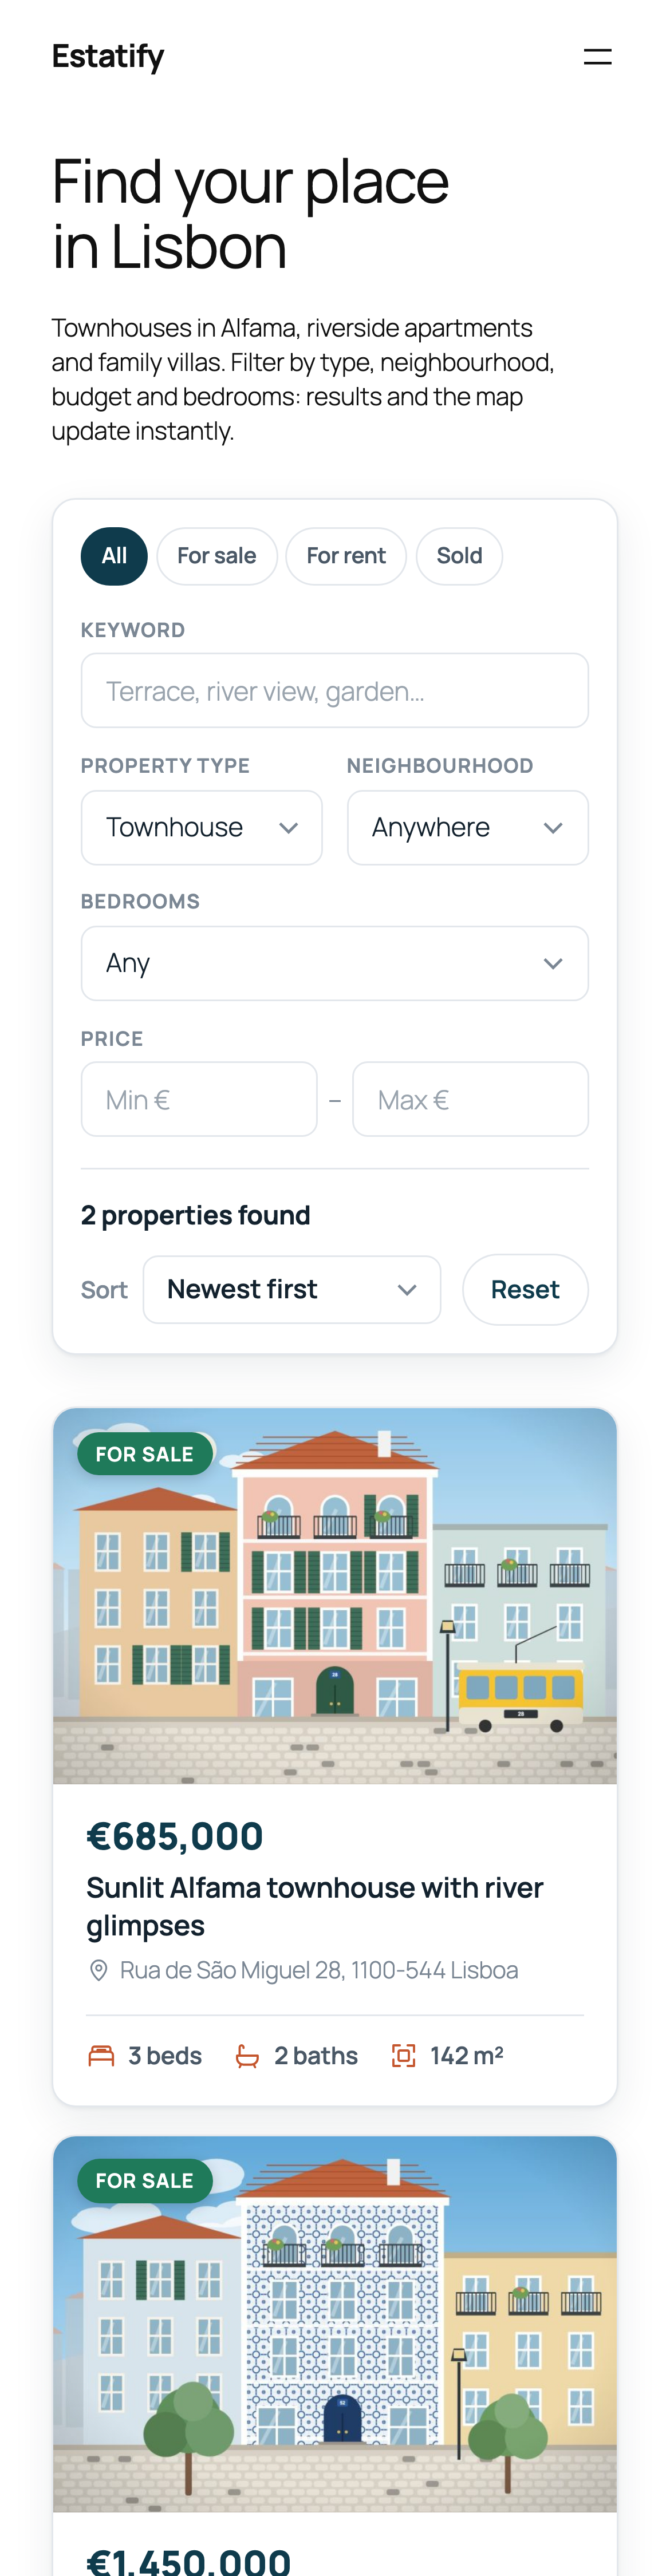Click the Estatify logo
Viewport: 670px width, 2576px height.
108,57
